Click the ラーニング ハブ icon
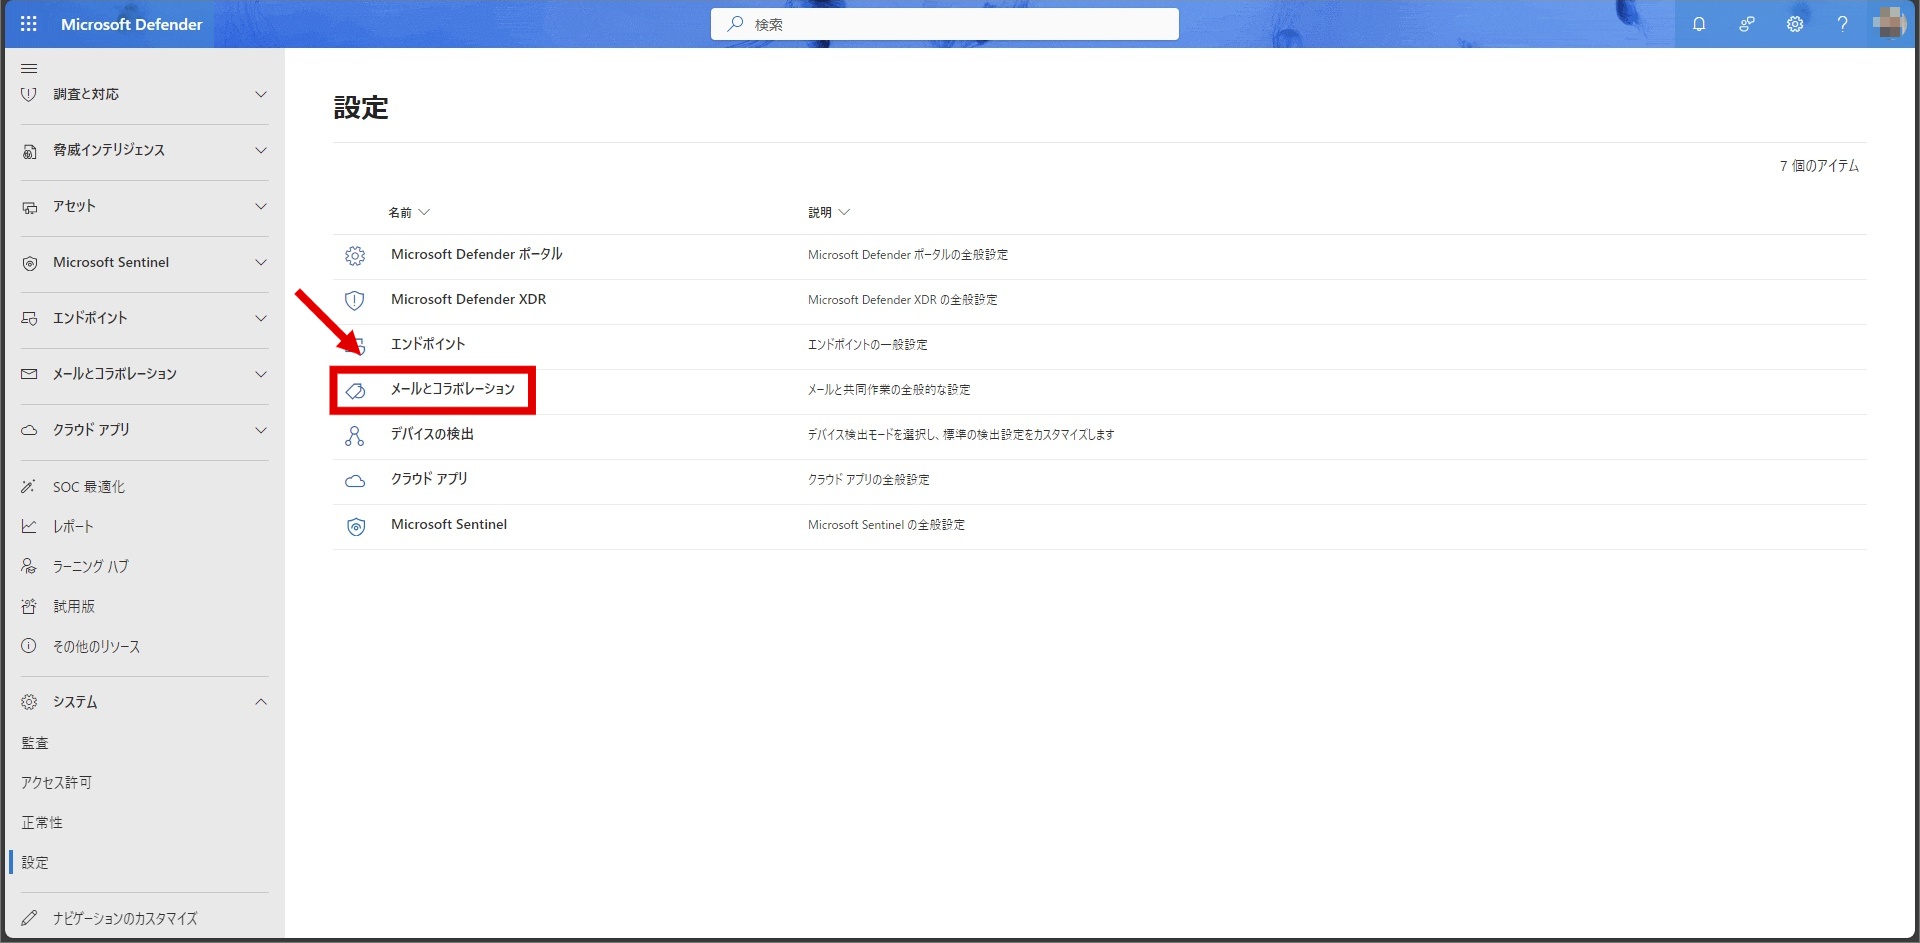The image size is (1920, 943). [29, 567]
